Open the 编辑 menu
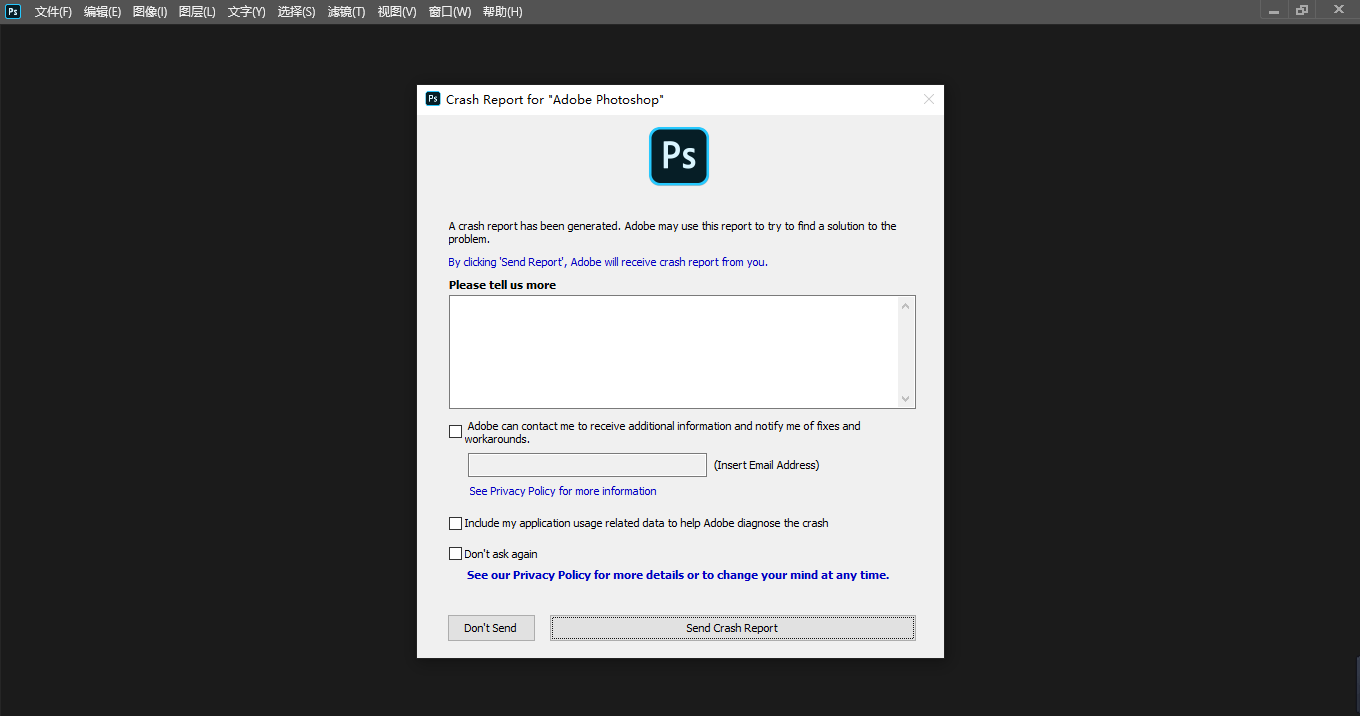This screenshot has height=716, width=1360. point(101,12)
